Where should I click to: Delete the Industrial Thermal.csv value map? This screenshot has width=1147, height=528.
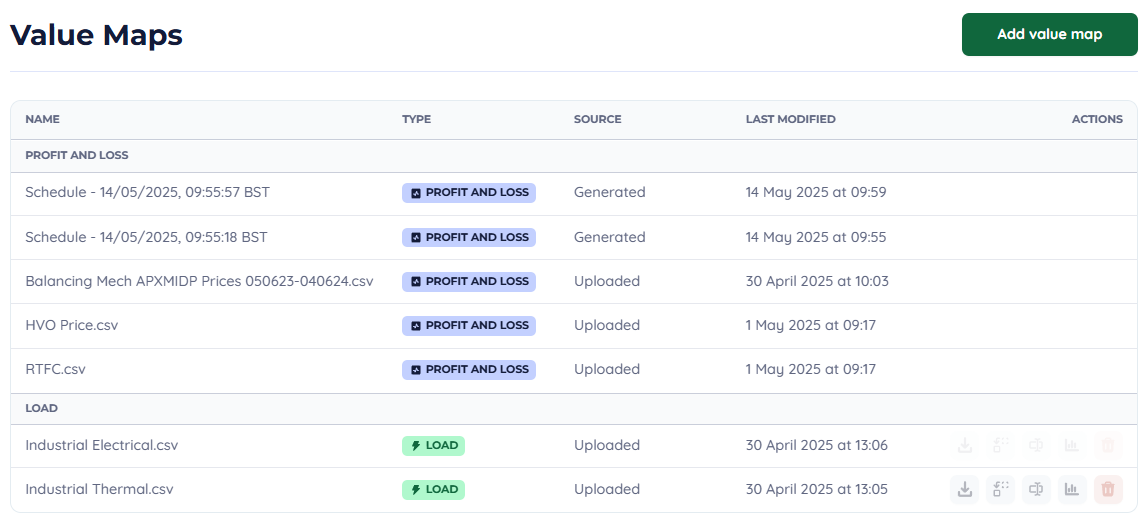coord(1108,489)
